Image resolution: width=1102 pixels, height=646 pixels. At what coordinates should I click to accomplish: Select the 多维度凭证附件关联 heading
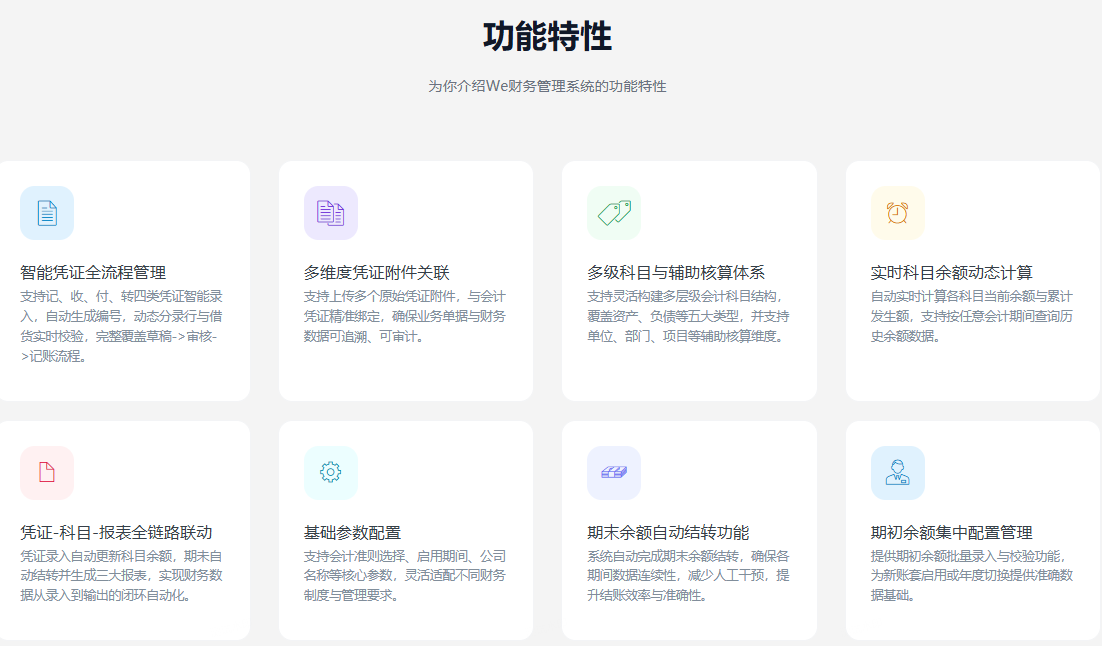point(377,272)
